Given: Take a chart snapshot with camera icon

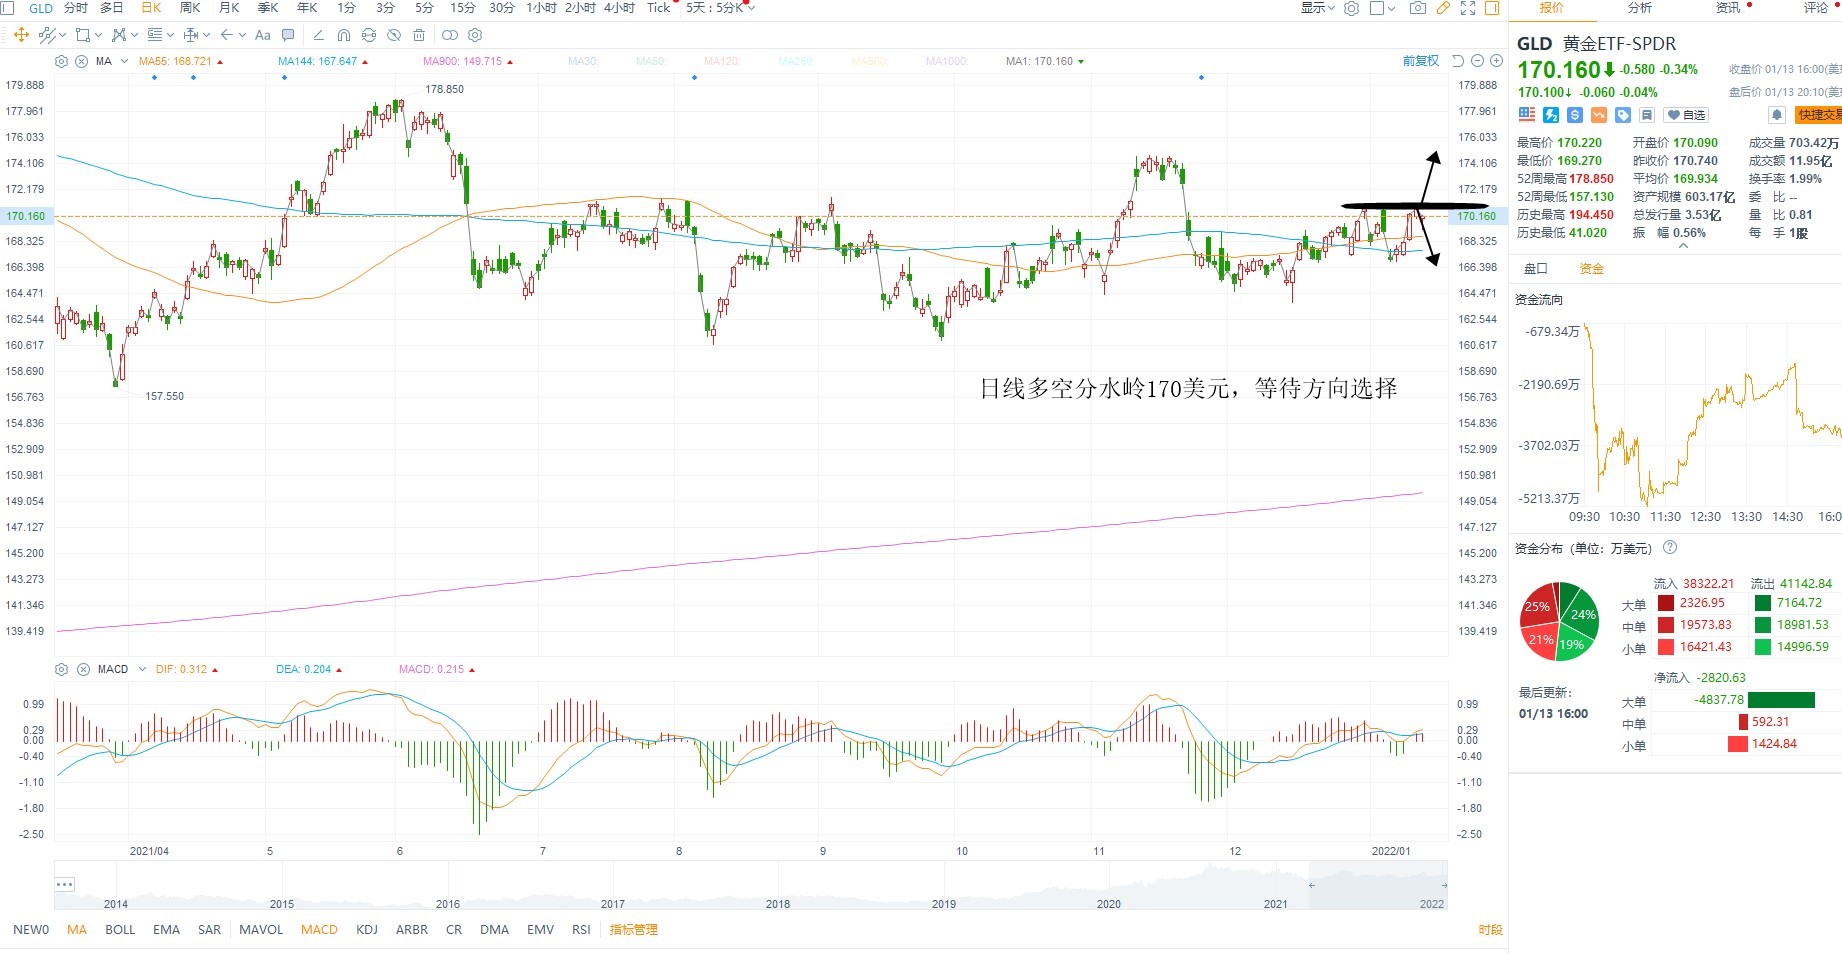Looking at the screenshot, I should point(1417,8).
